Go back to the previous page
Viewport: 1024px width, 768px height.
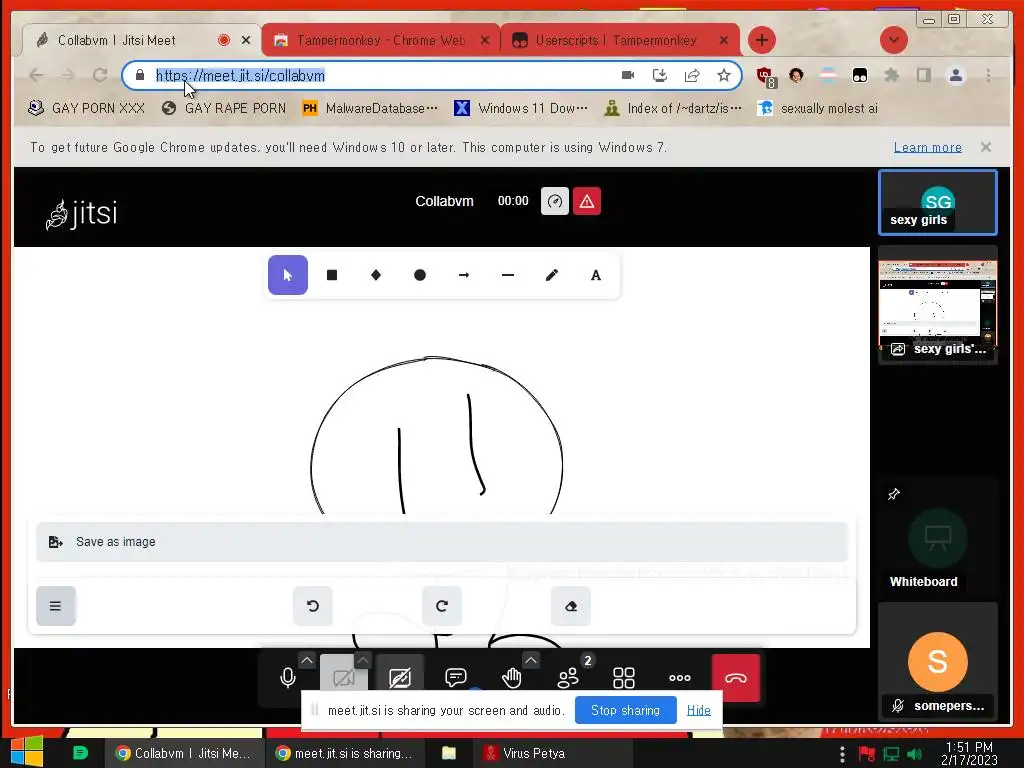[x=37, y=75]
